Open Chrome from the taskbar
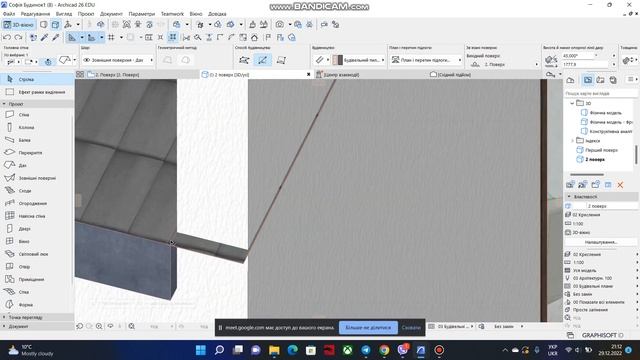 (x=384, y=350)
